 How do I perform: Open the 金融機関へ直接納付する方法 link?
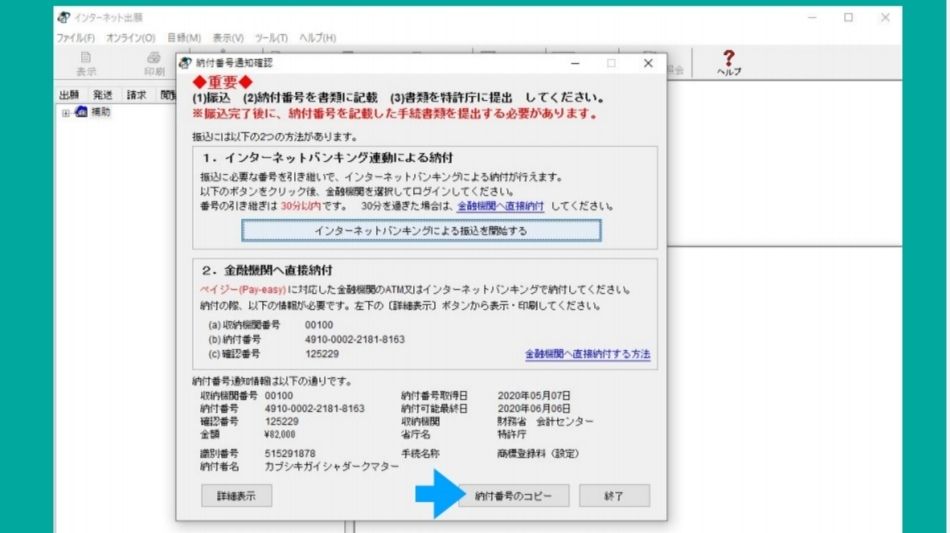click(x=587, y=354)
